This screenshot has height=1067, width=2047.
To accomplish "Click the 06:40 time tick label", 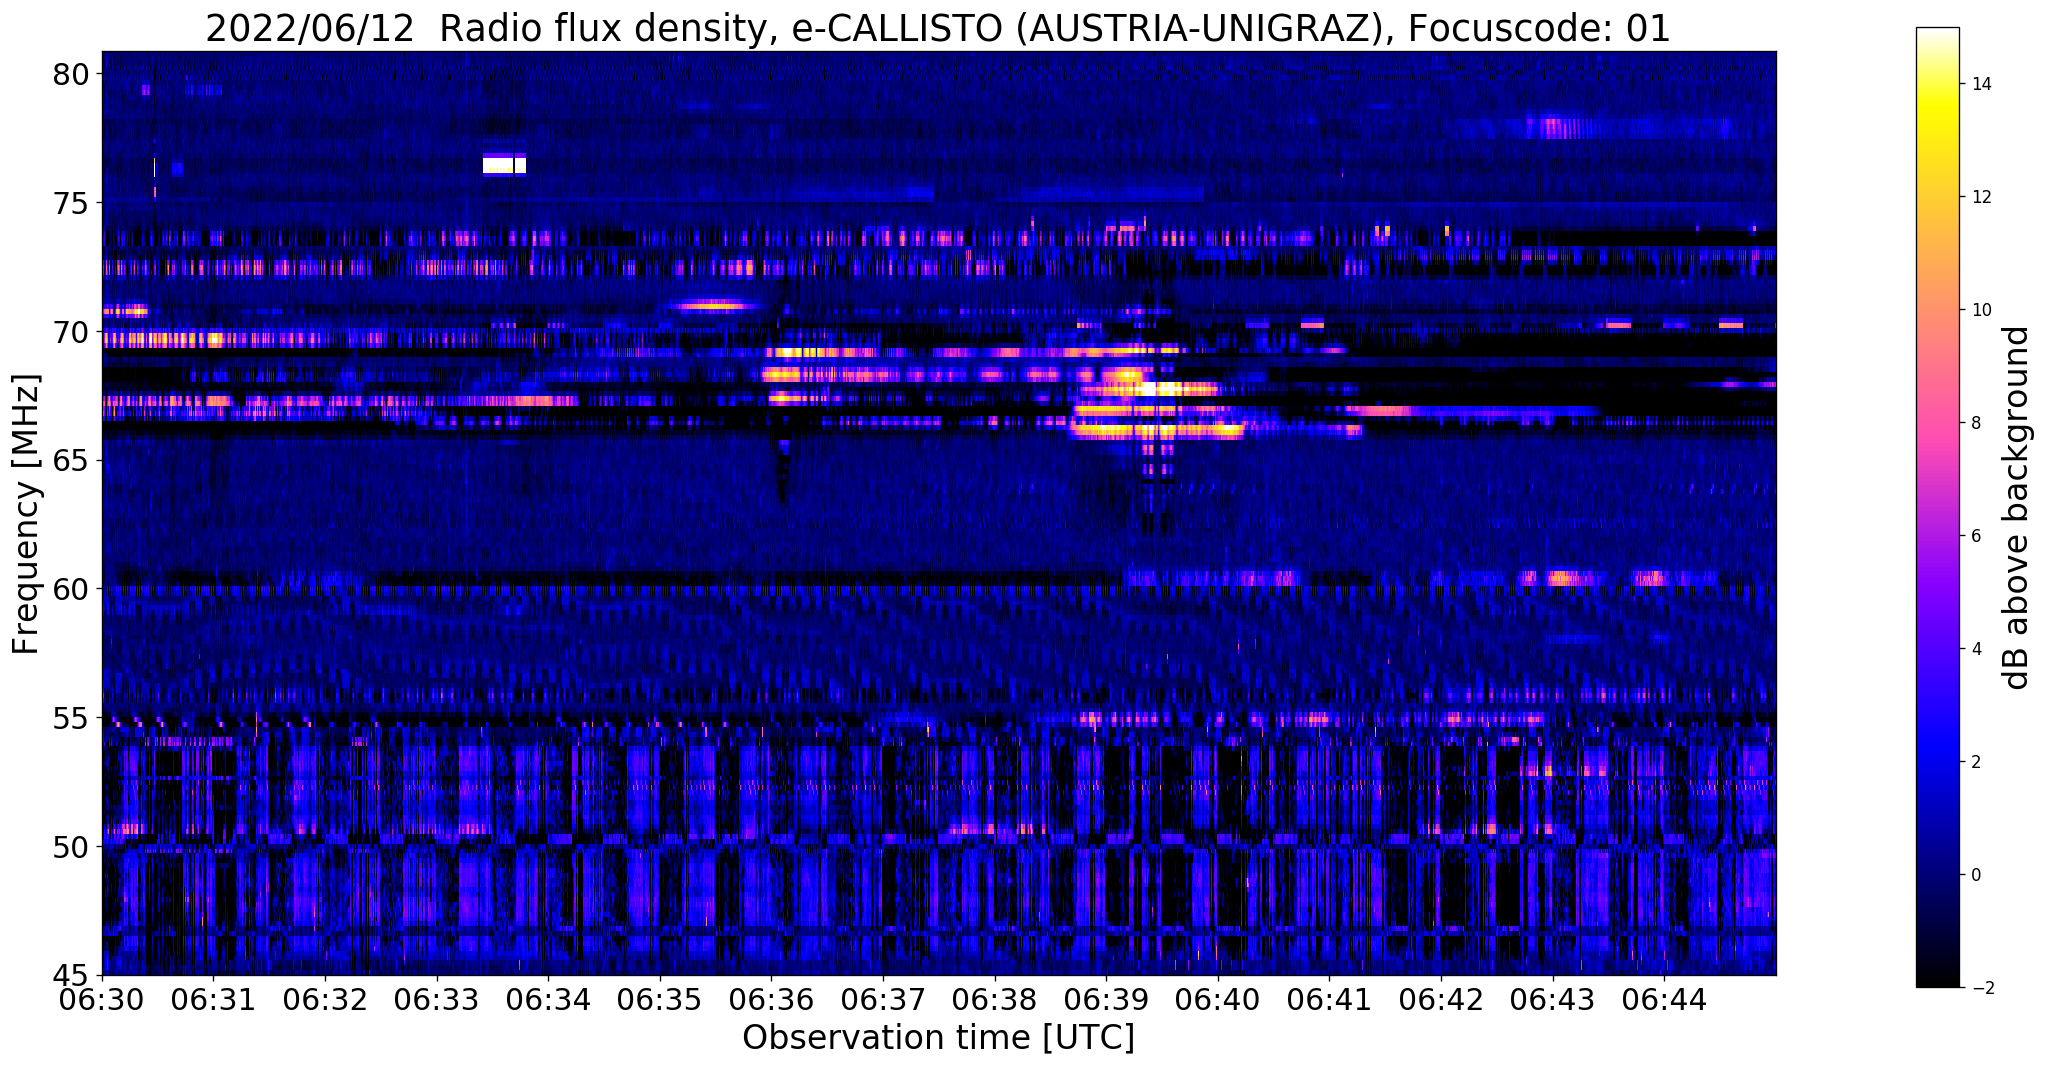I will [x=1218, y=998].
